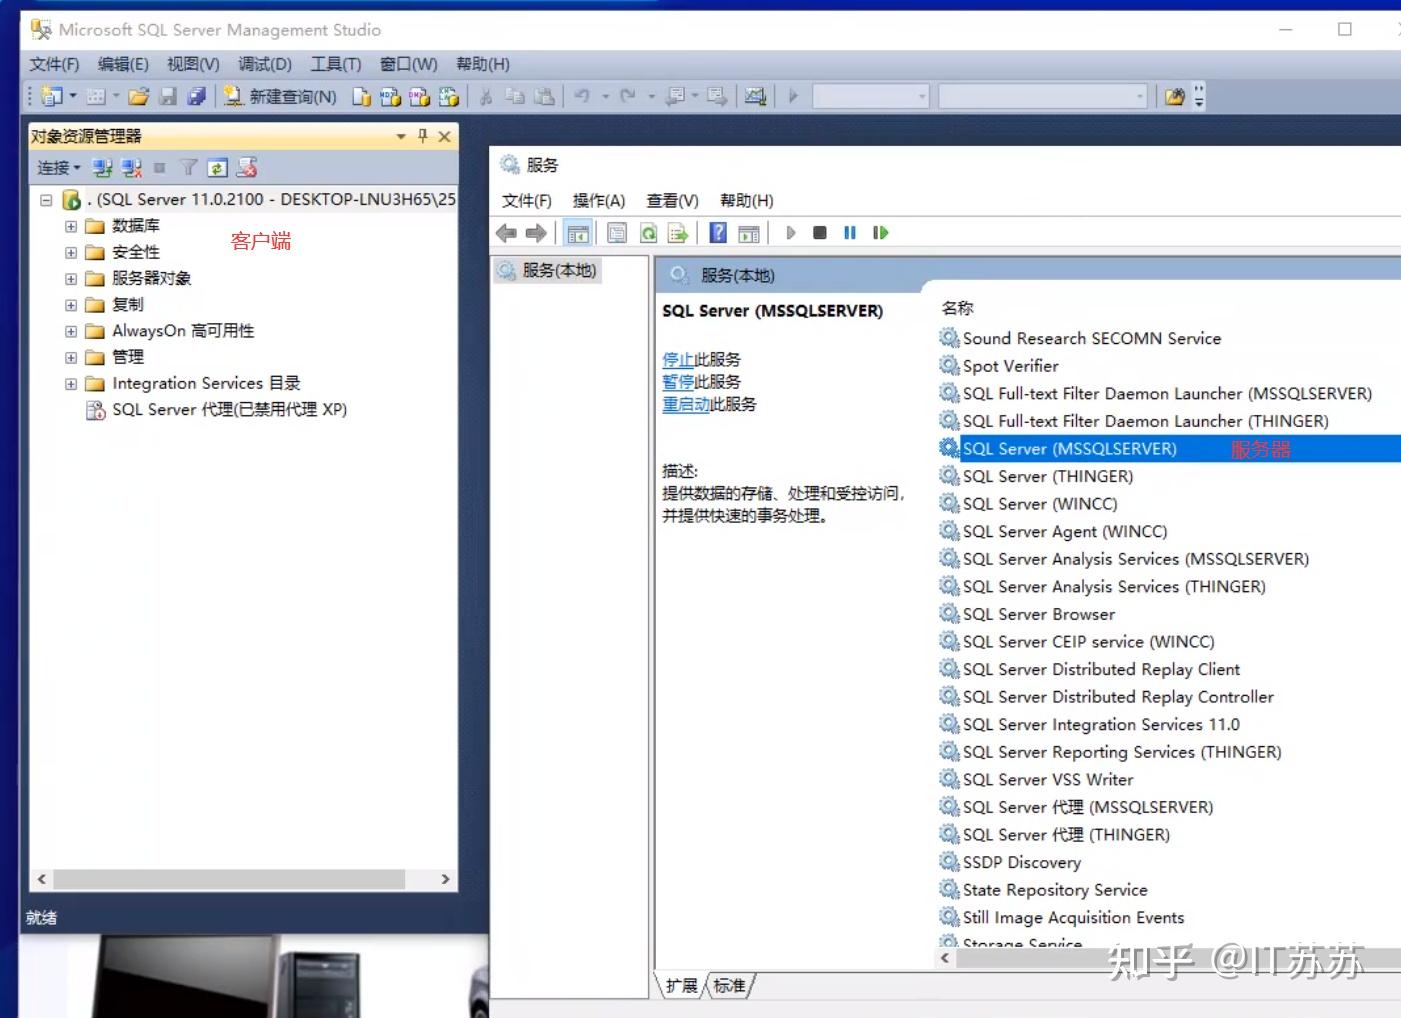The width and height of the screenshot is (1401, 1018).
Task: Expand the 安全性 folder node
Action: [71, 252]
